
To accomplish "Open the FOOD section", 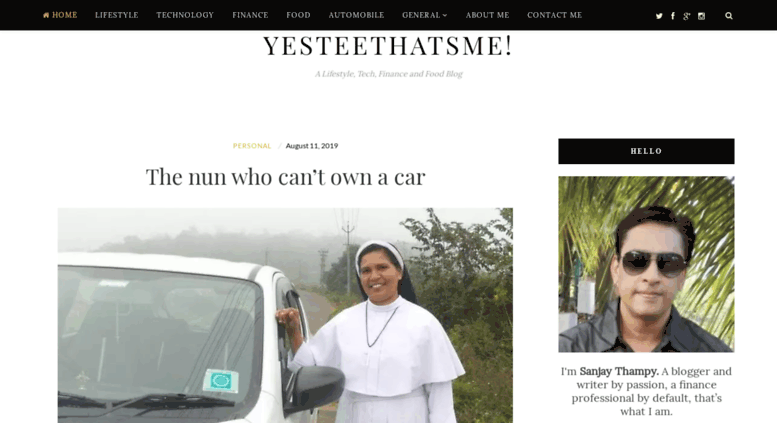I will (298, 15).
